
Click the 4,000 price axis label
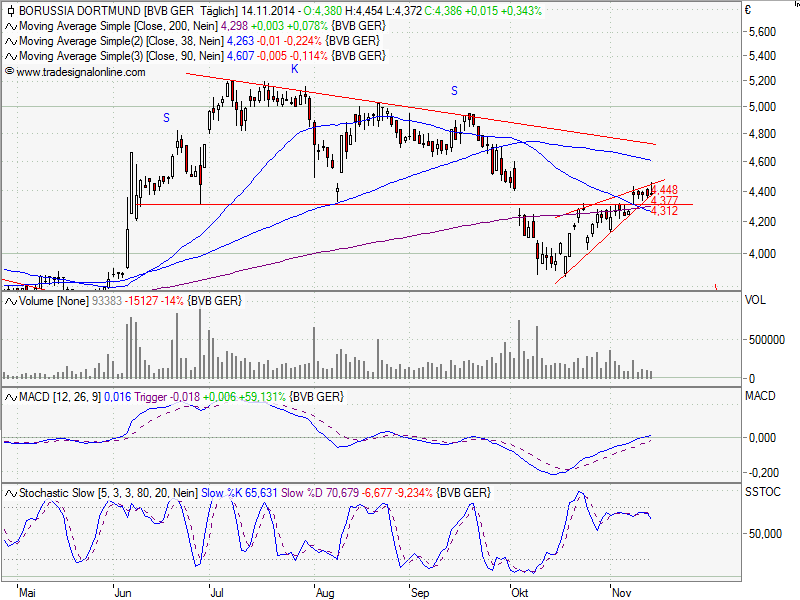762,254
